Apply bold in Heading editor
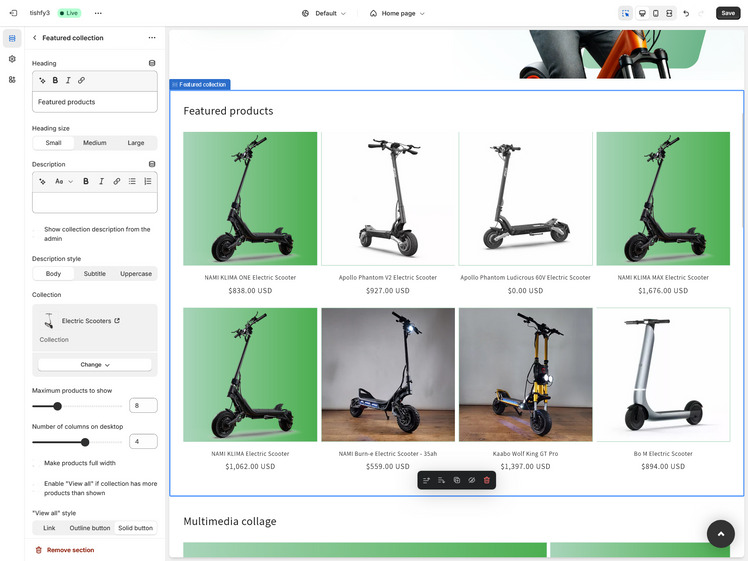Viewport: 748px width, 561px height. point(55,81)
